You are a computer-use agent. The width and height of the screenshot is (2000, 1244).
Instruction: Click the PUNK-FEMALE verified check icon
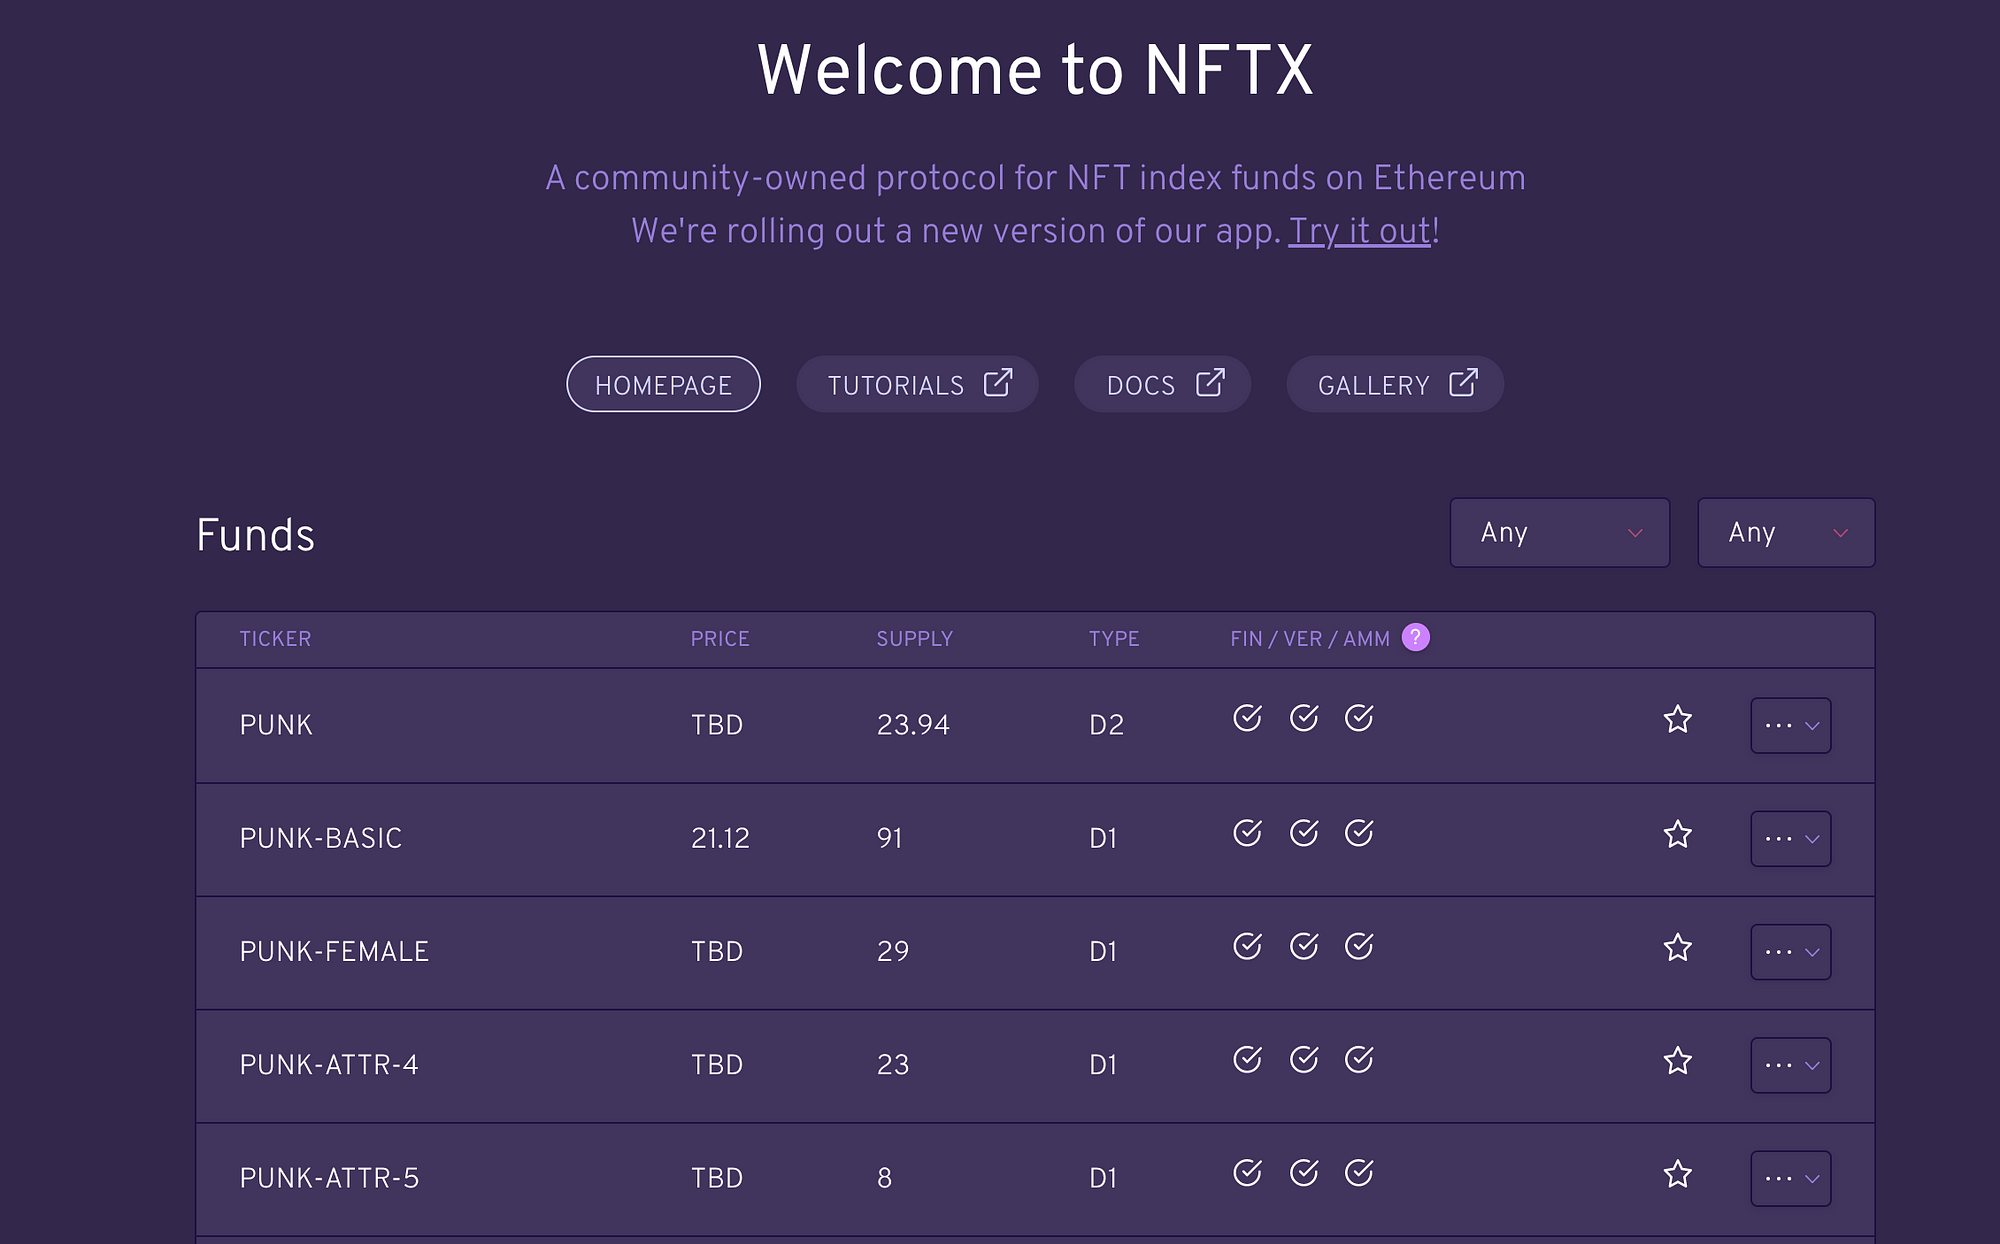tap(1303, 946)
